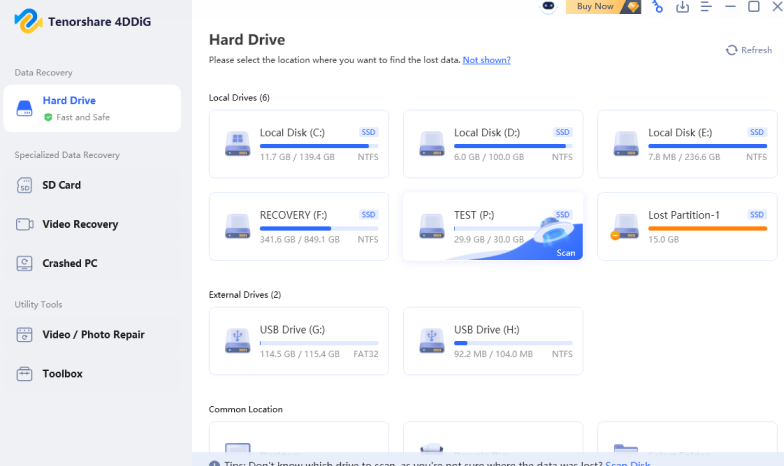Click Scan on the TEST (P:) card

point(566,253)
